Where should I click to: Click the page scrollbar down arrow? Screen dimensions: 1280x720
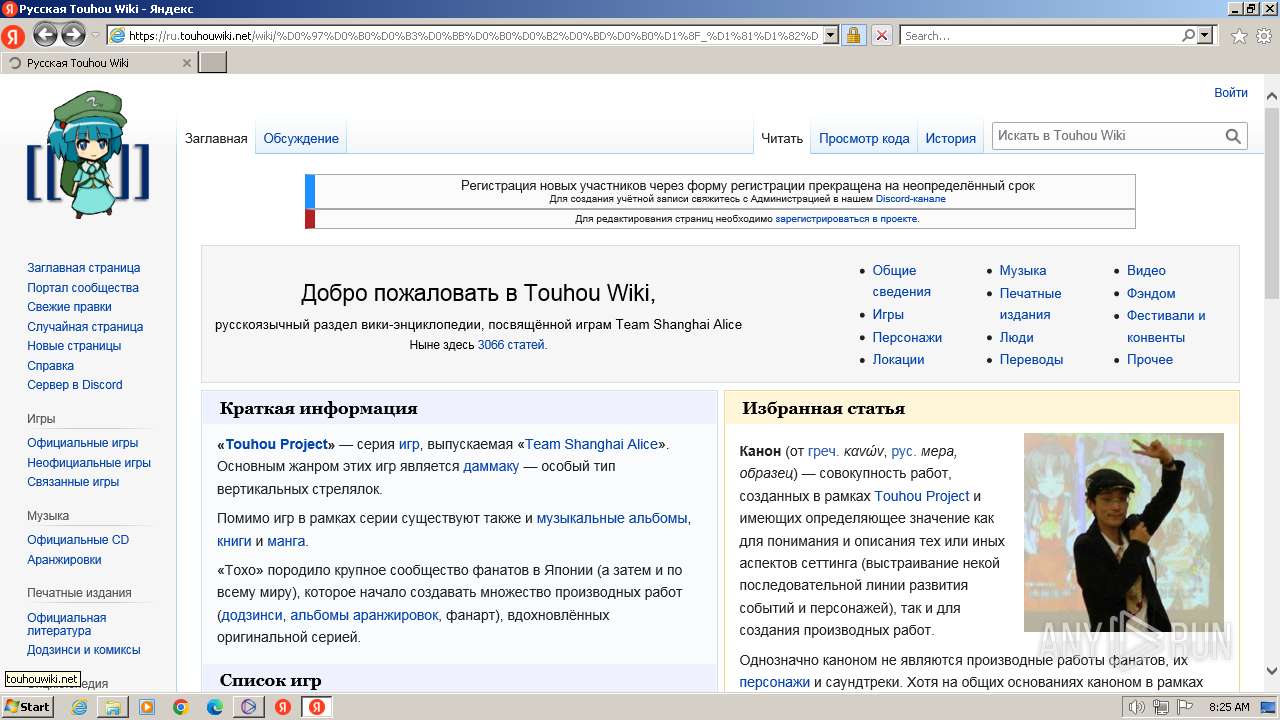pyautogui.click(x=1271, y=672)
